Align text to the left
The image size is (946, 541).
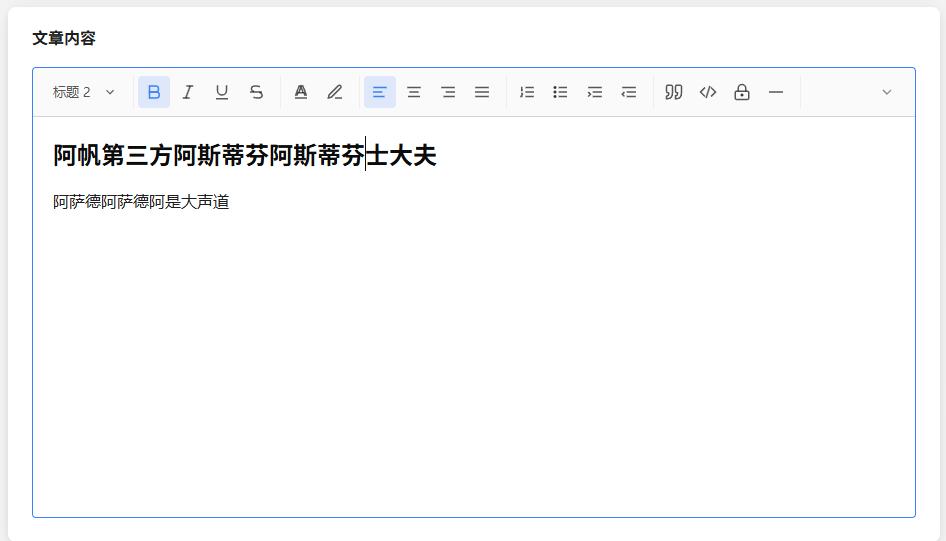tap(380, 92)
